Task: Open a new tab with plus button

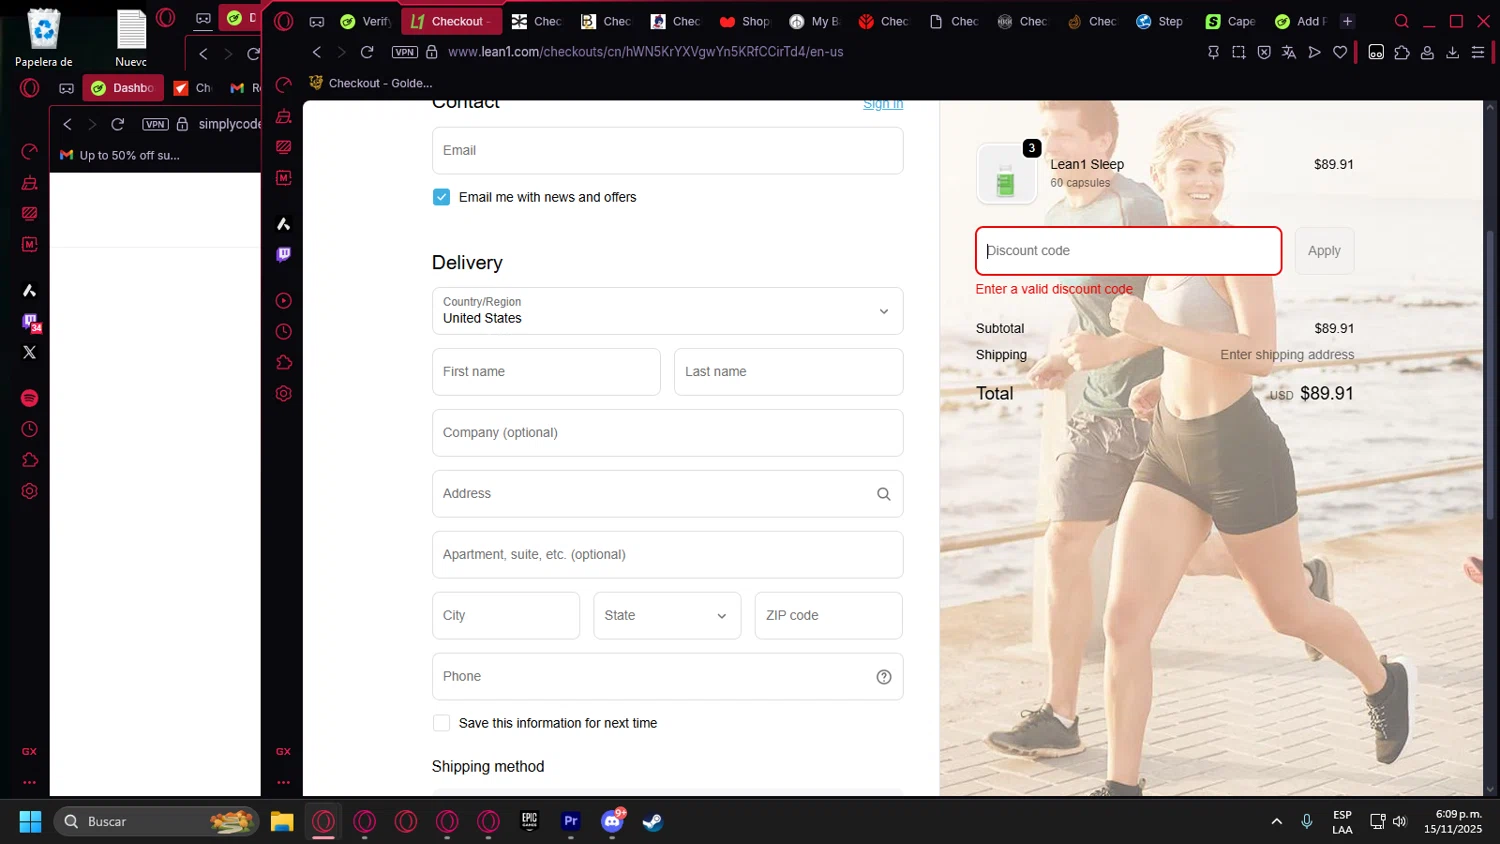Action: click(1347, 21)
